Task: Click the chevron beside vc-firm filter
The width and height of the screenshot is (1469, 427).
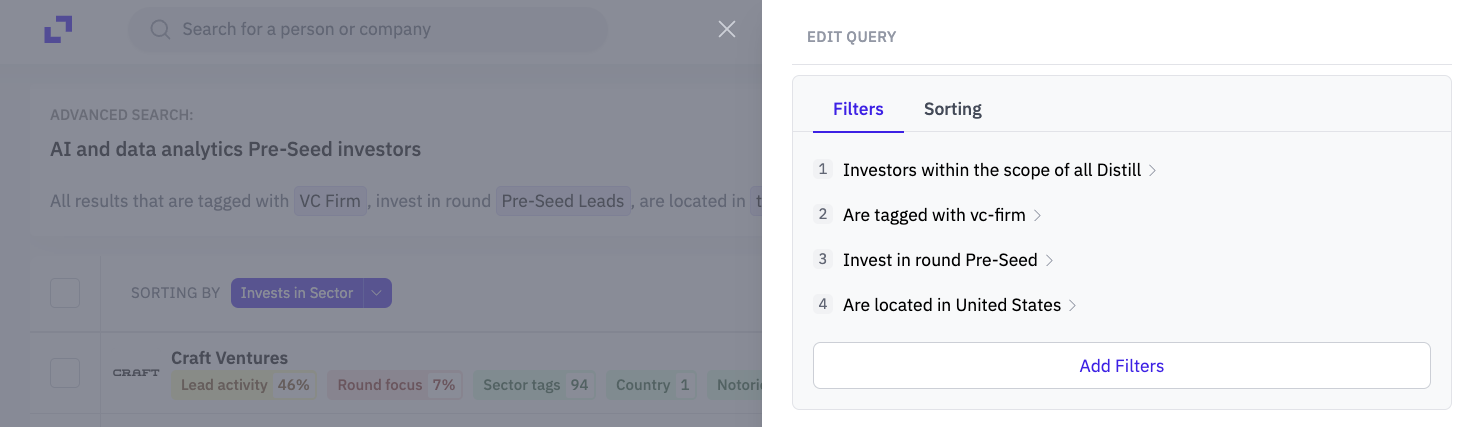Action: (1037, 216)
